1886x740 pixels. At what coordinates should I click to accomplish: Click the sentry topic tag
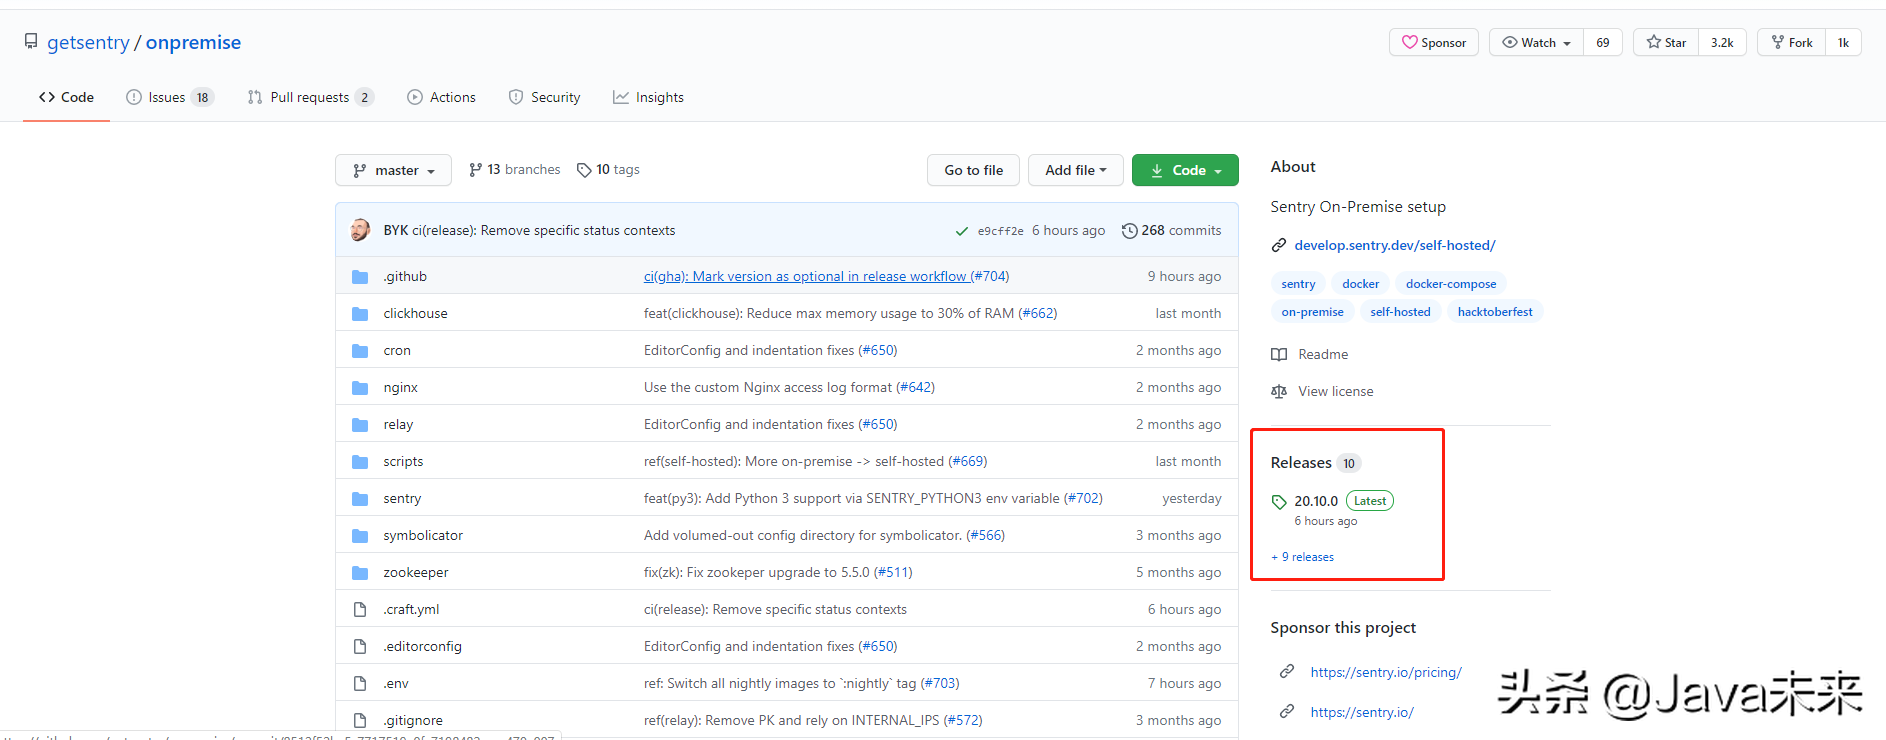pos(1298,284)
